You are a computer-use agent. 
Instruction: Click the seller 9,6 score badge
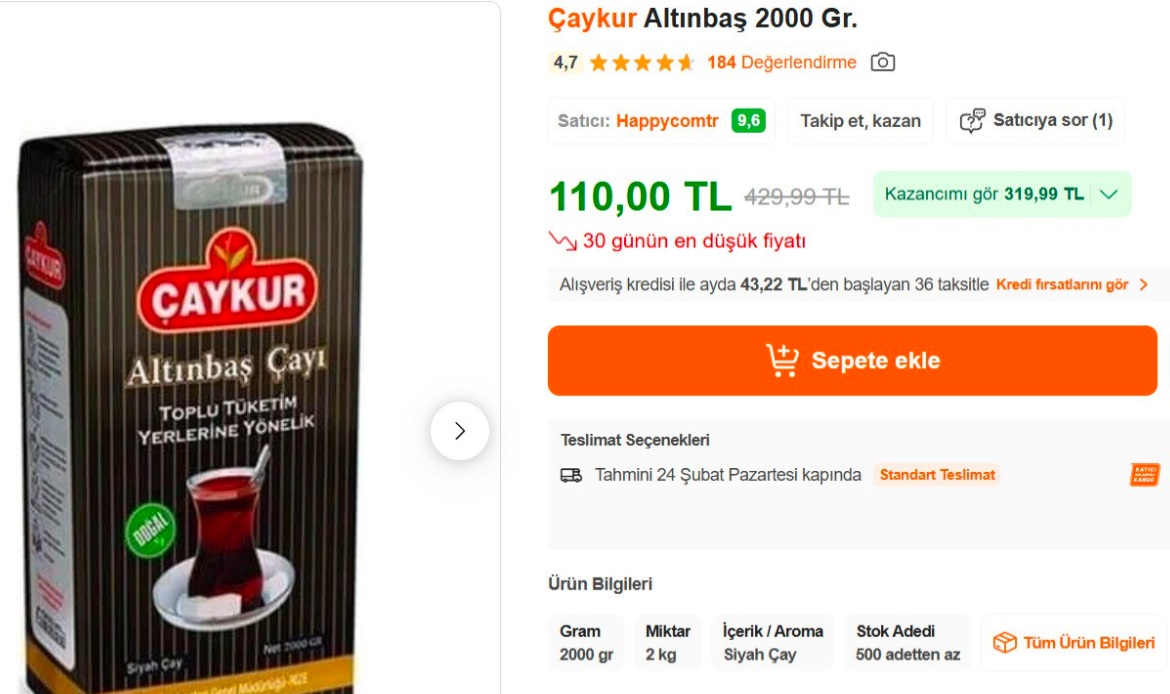748,120
